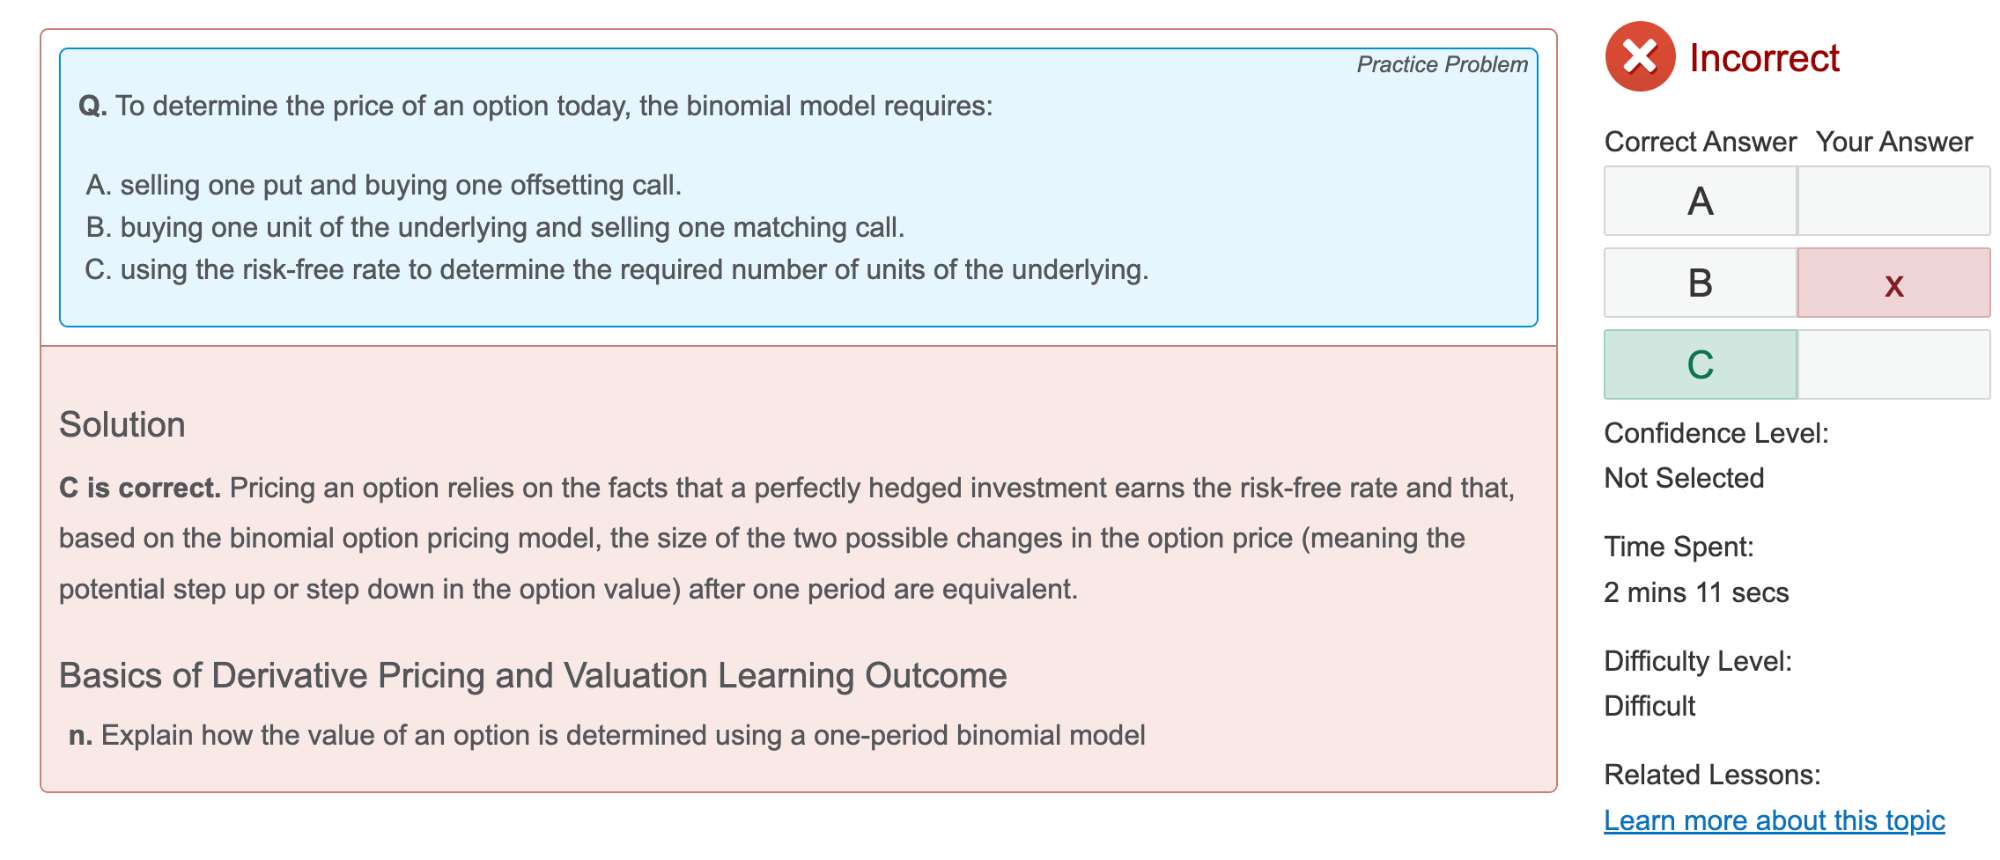Click the 'Practice Problem' label

[1441, 65]
